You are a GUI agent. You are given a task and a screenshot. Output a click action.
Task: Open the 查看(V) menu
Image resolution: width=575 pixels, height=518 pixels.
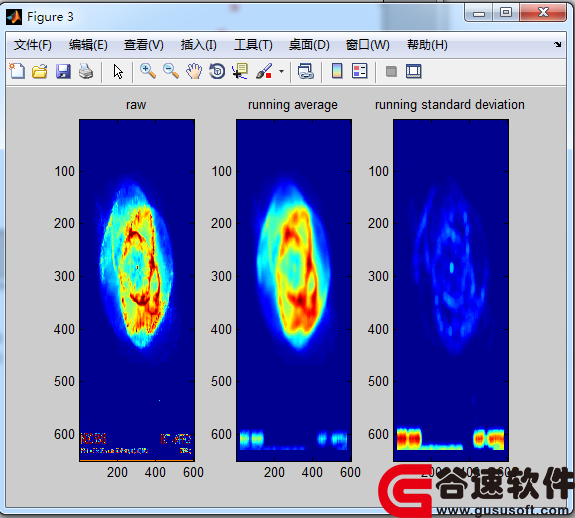(143, 45)
